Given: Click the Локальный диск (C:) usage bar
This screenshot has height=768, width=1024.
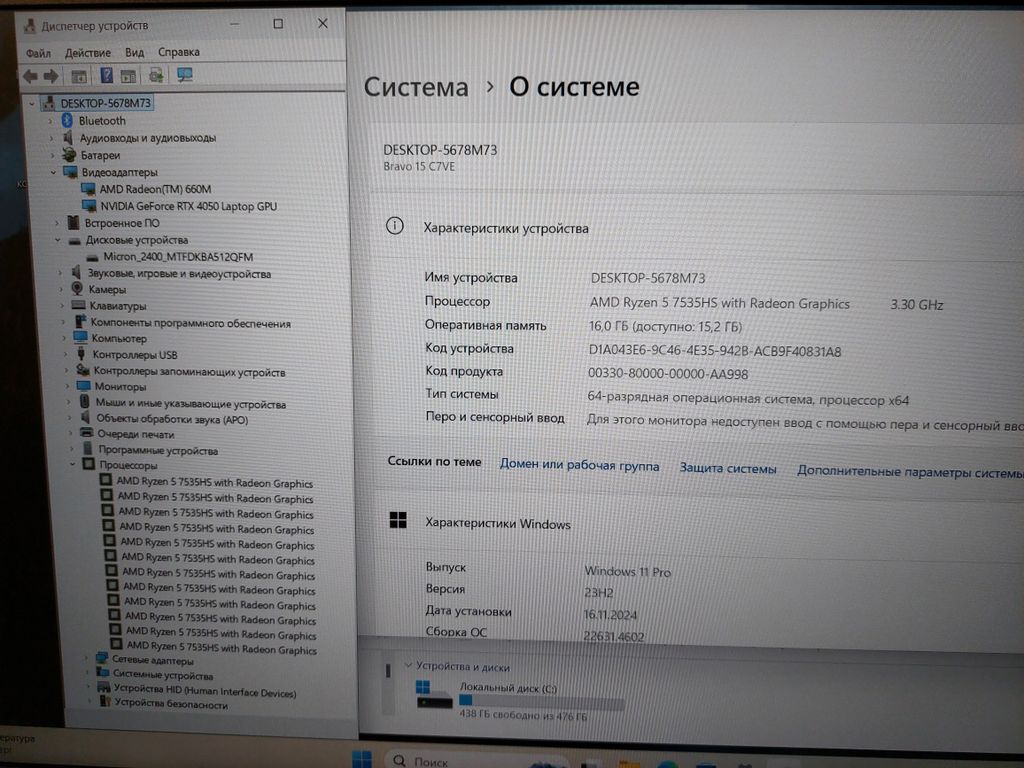Looking at the screenshot, I should point(540,703).
